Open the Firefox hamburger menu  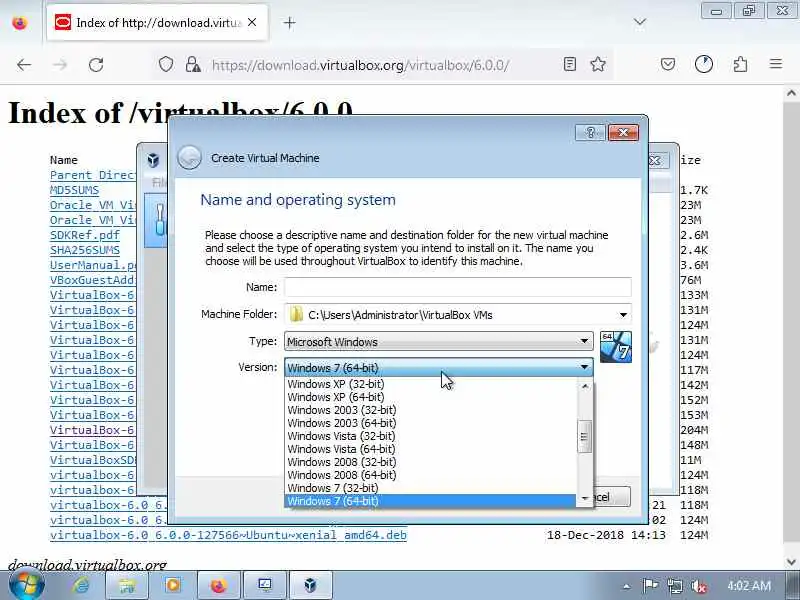pos(776,64)
